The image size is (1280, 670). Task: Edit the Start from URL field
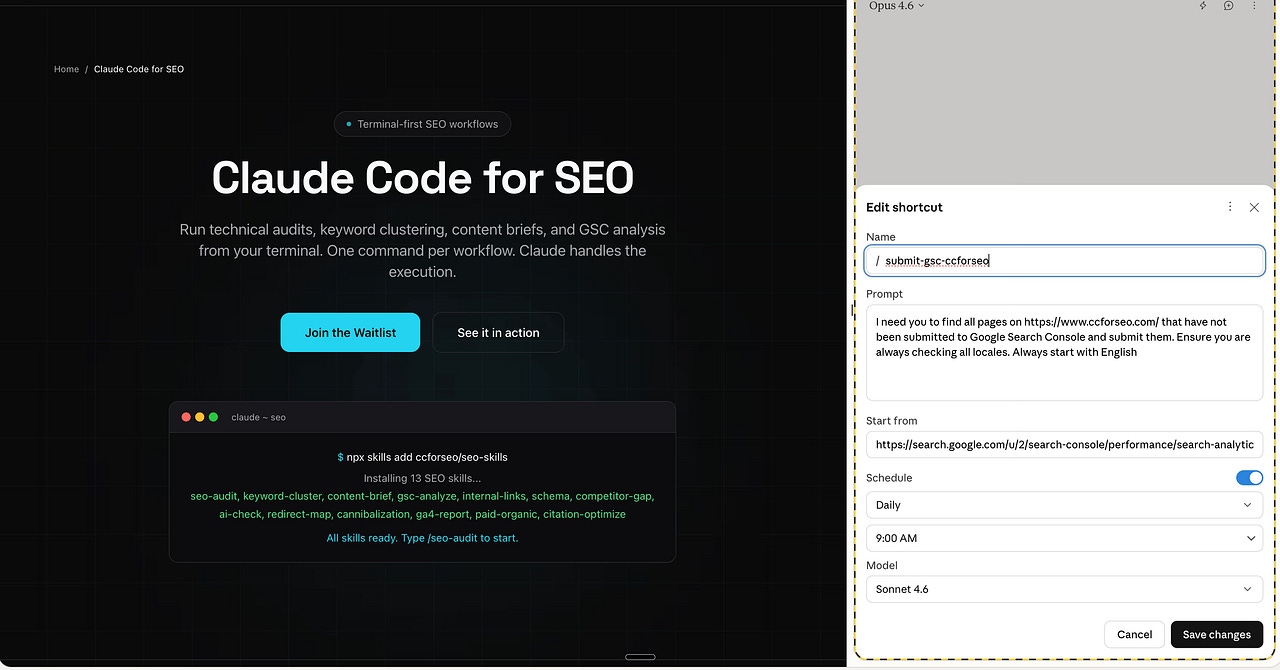pyautogui.click(x=1065, y=444)
